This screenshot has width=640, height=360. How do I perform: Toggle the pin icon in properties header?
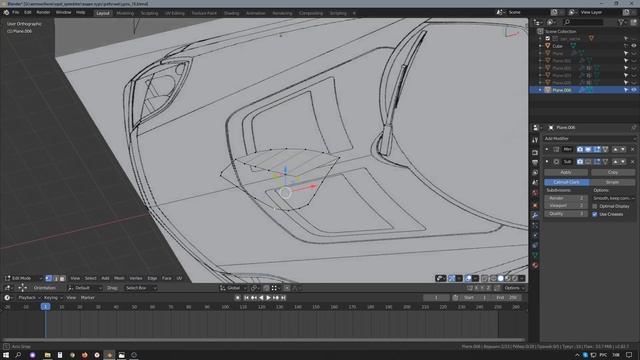[634, 128]
